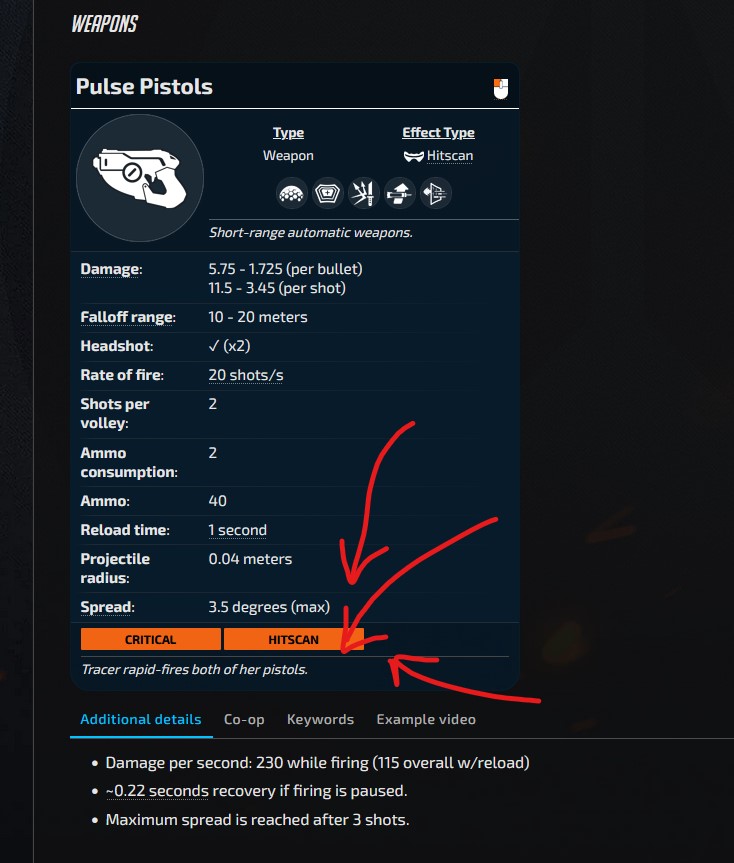Click the knife and arrows deflect icon
The image size is (734, 863).
pos(363,194)
